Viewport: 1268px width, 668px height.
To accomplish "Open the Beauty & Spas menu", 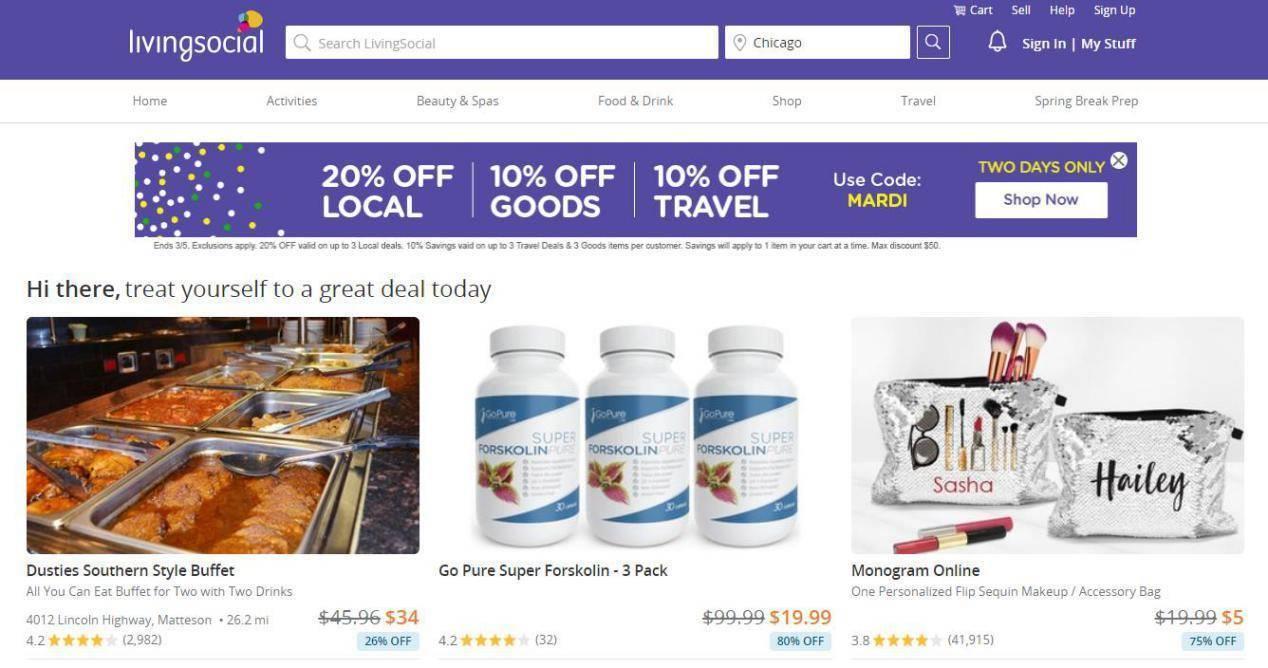I will (x=457, y=101).
